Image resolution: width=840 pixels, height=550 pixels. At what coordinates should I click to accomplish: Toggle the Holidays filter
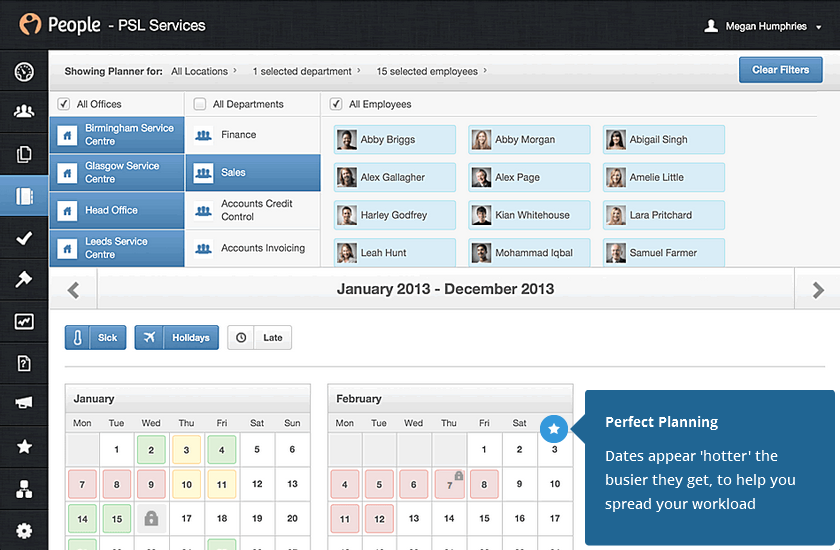click(x=177, y=337)
